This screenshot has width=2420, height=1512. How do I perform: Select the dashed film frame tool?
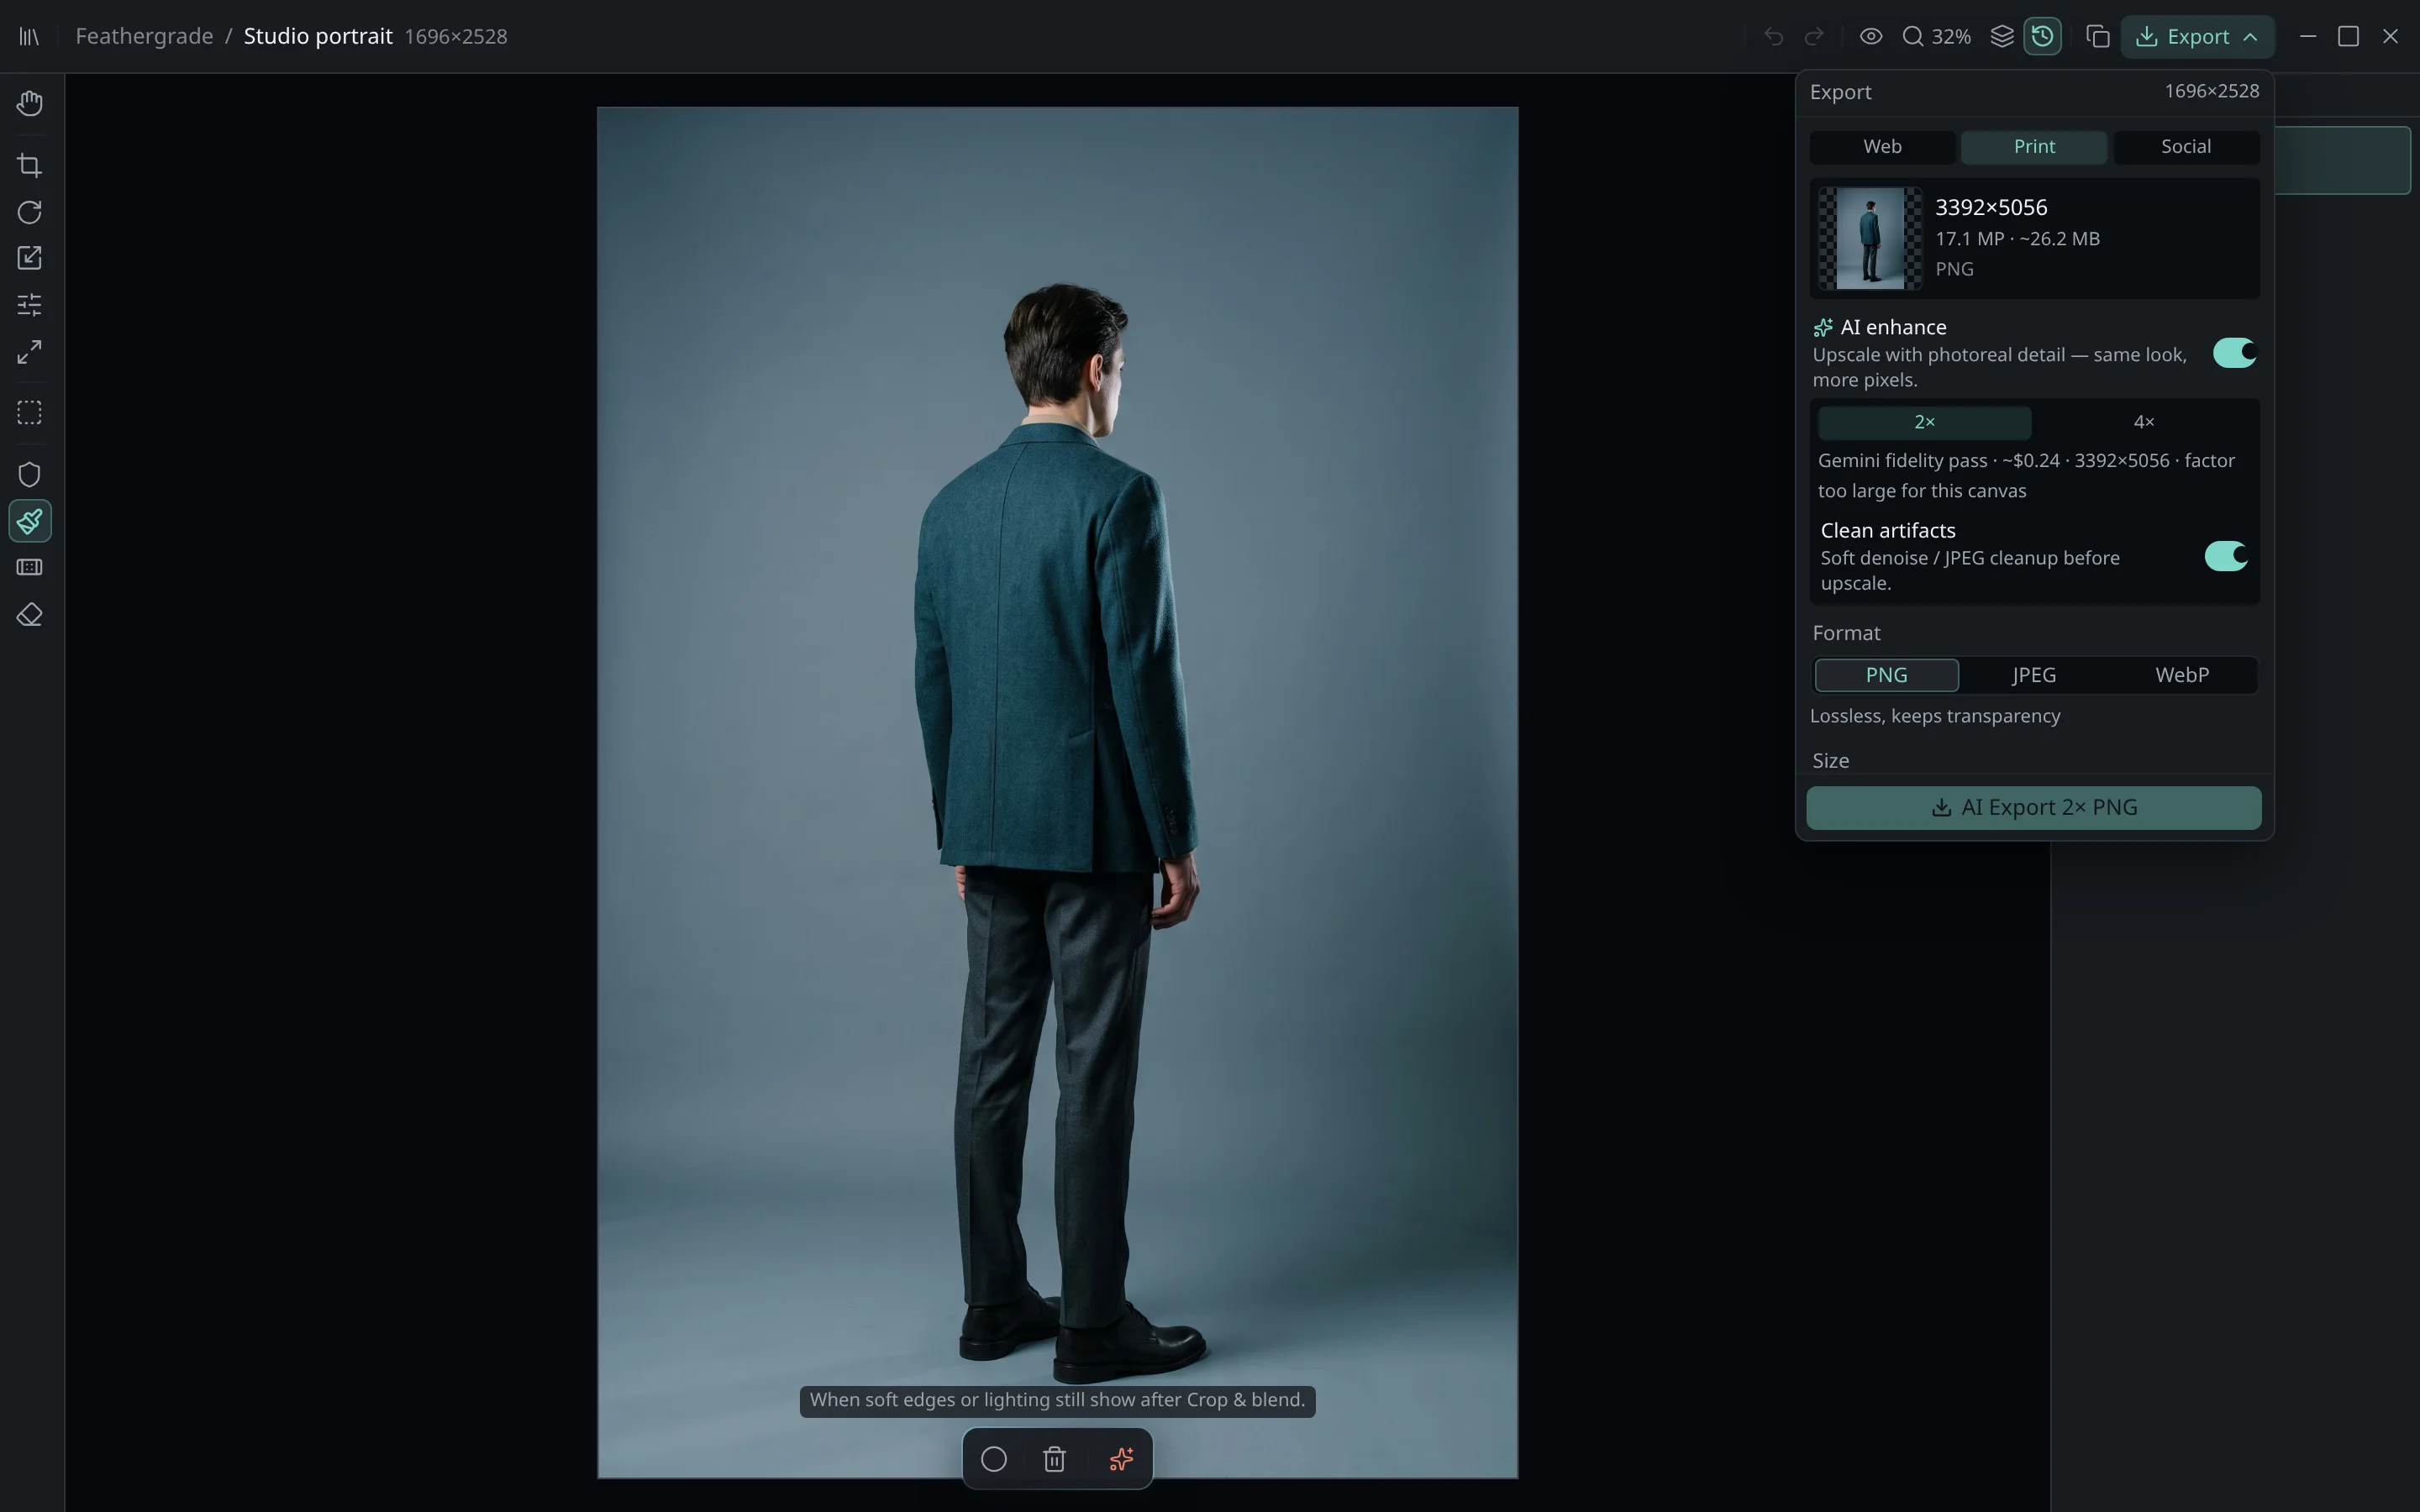coord(30,568)
